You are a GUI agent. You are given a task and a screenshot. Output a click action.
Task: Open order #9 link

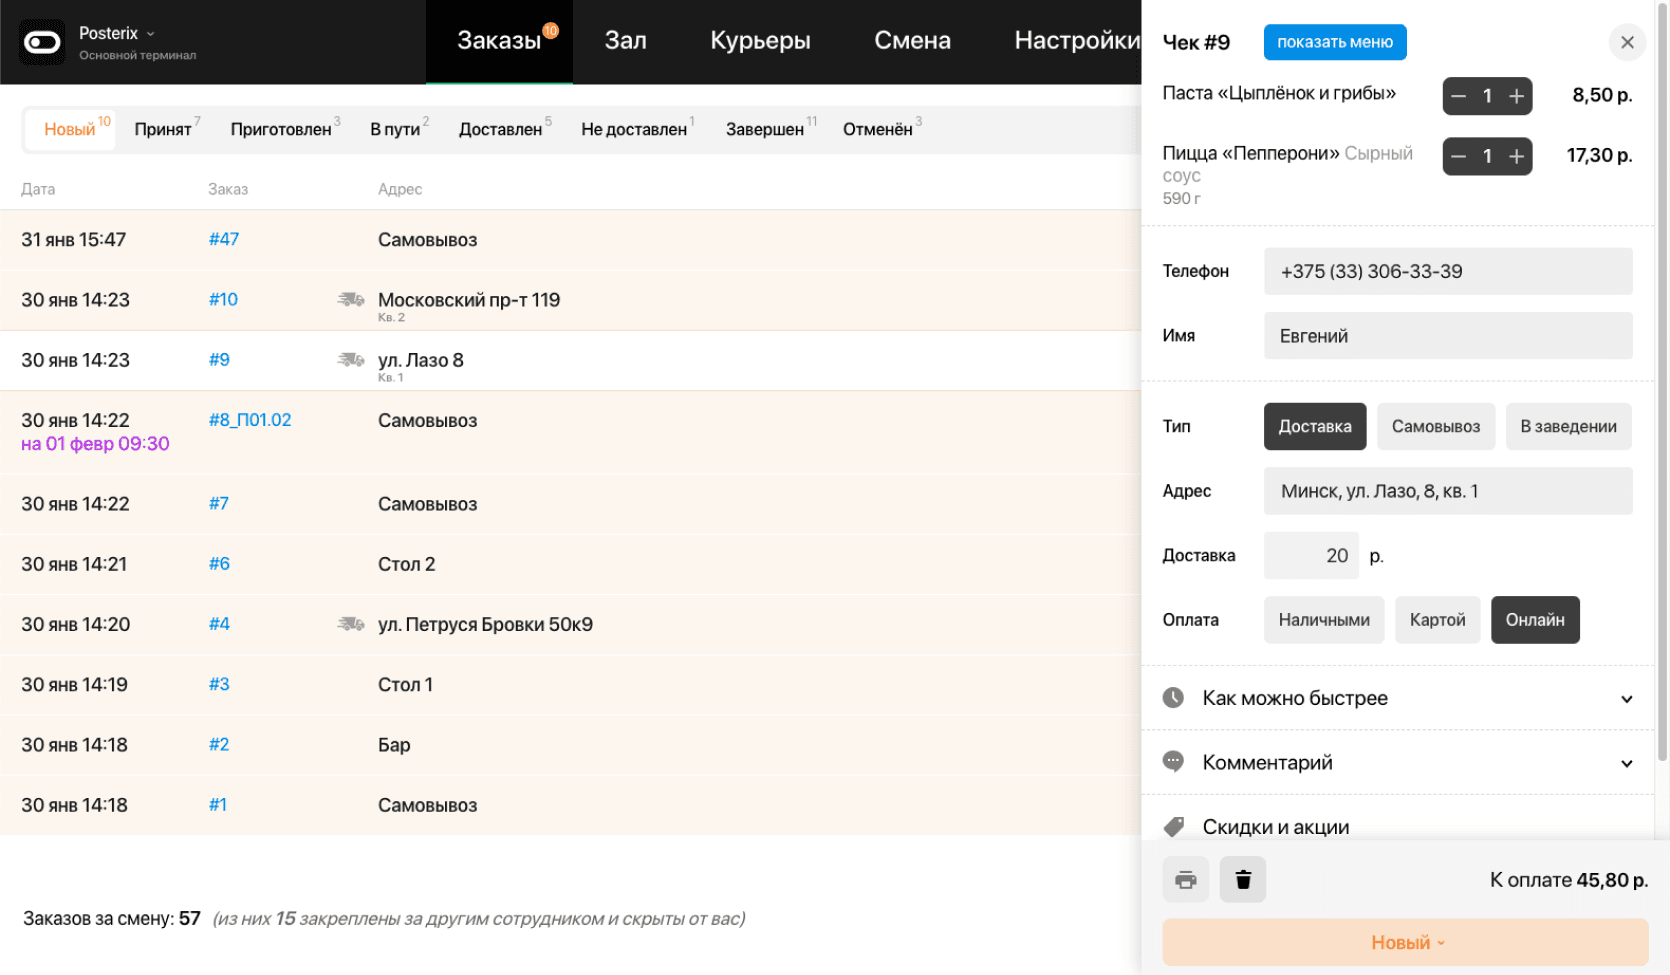pos(219,359)
